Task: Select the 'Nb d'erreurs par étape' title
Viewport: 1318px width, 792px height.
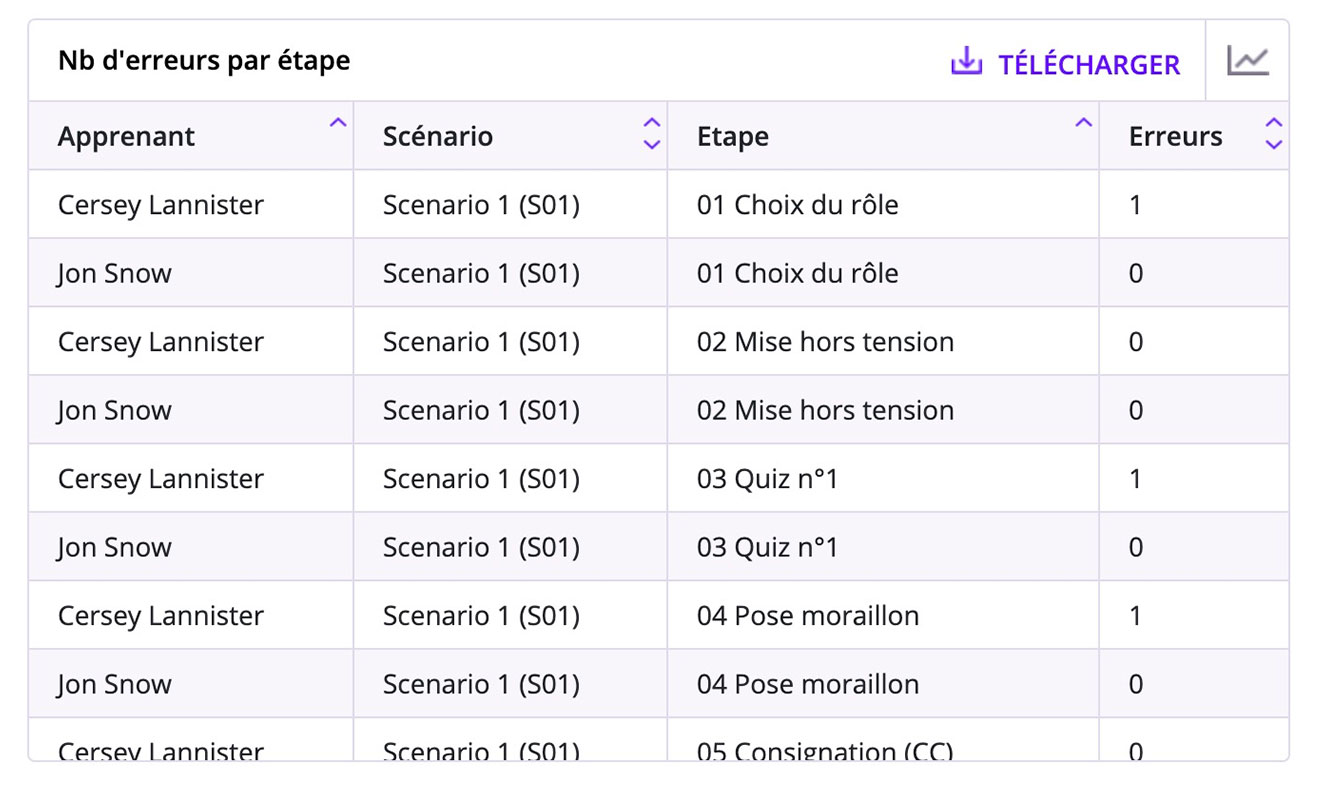Action: [x=204, y=61]
